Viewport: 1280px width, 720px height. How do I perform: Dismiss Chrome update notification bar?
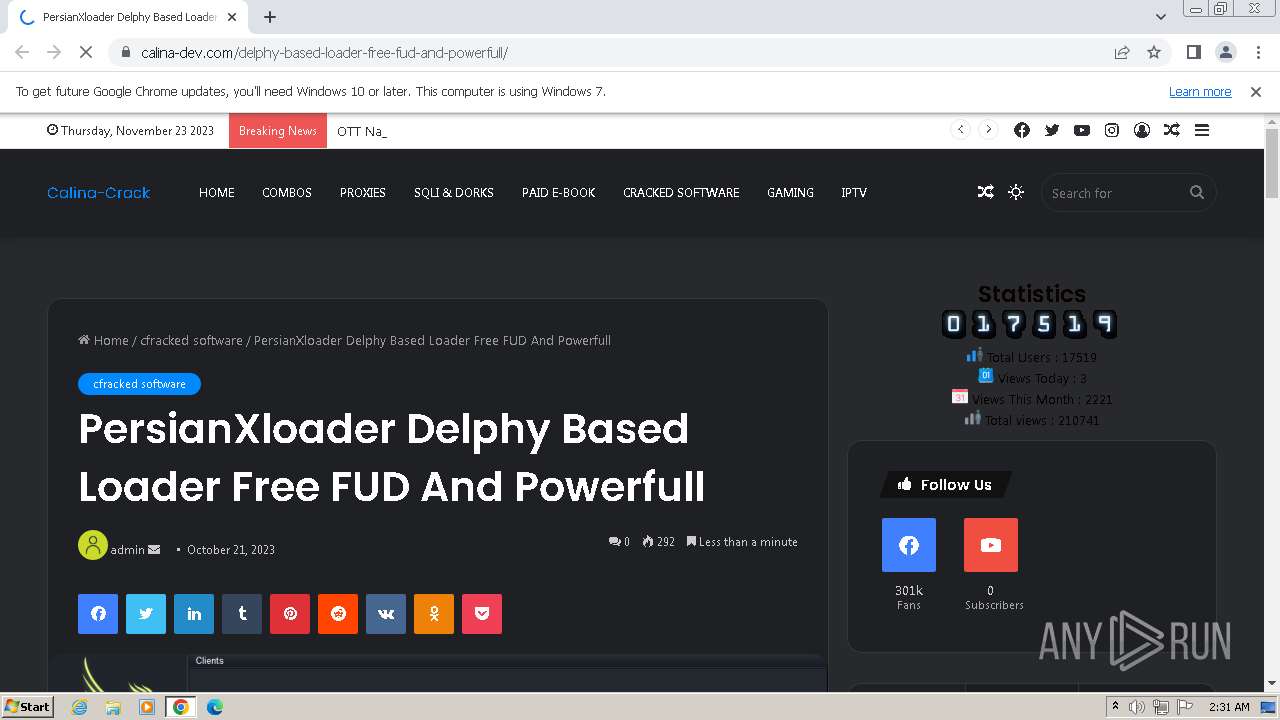[x=1256, y=91]
